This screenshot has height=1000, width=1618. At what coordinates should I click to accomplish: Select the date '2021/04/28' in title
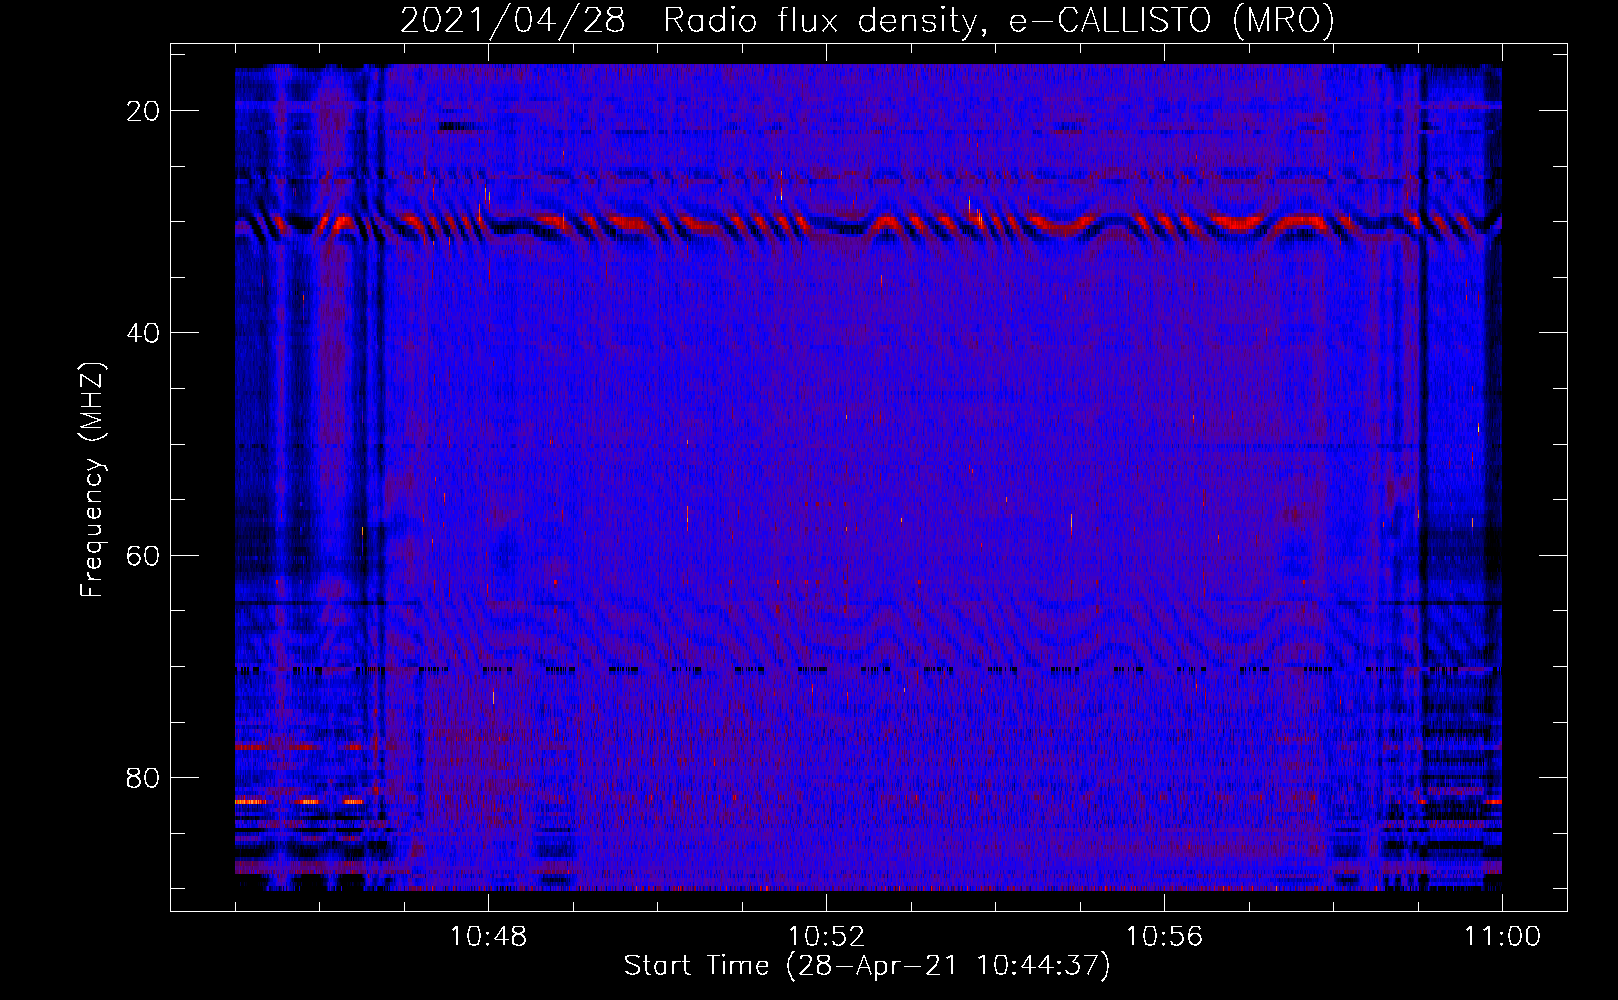pos(513,20)
